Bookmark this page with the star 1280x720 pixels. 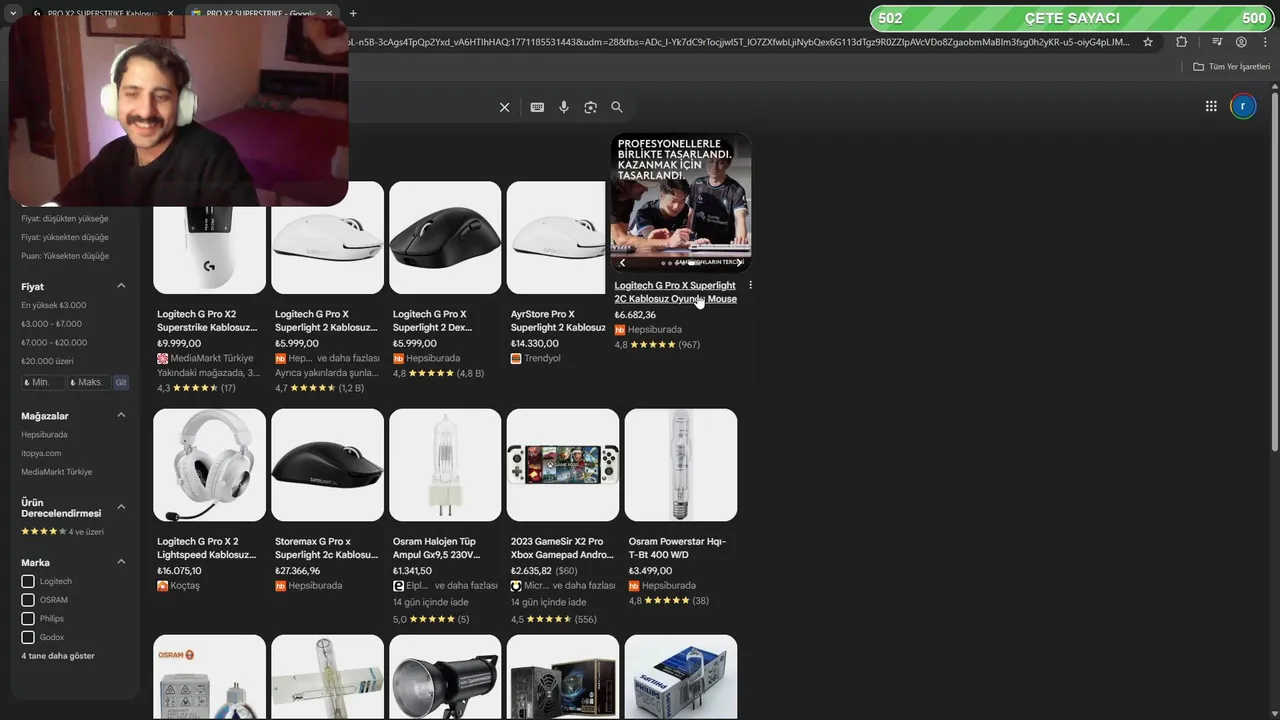(1148, 42)
